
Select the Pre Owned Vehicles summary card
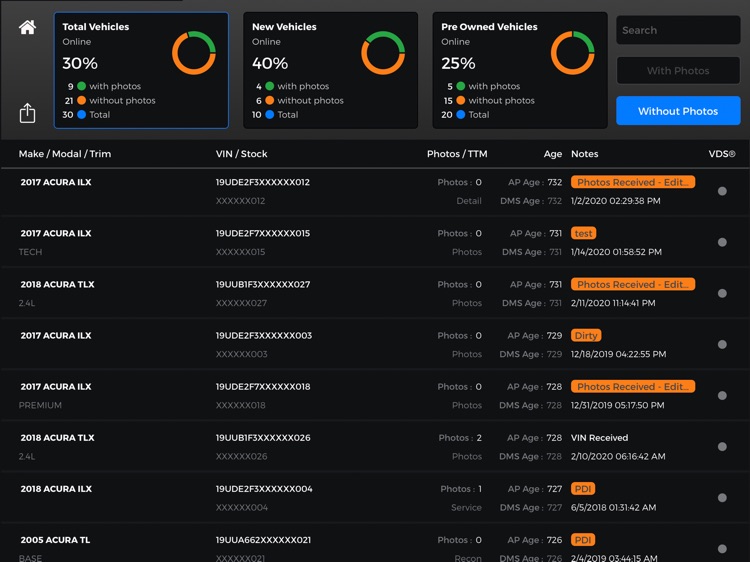pos(520,70)
